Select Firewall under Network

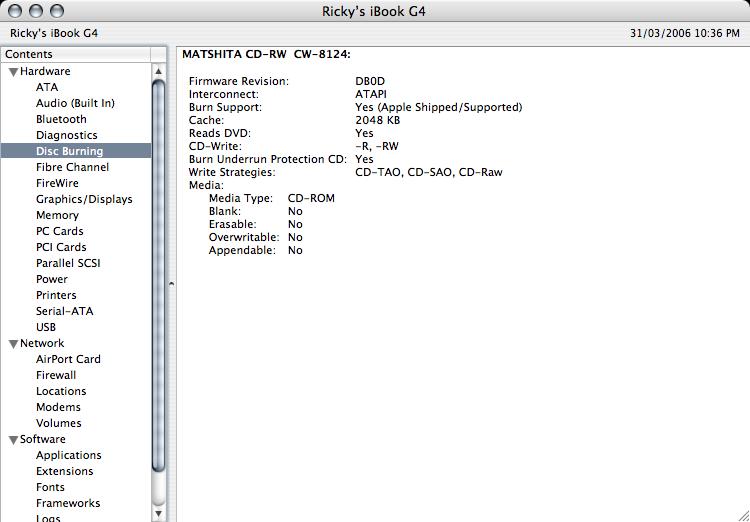pos(56,375)
